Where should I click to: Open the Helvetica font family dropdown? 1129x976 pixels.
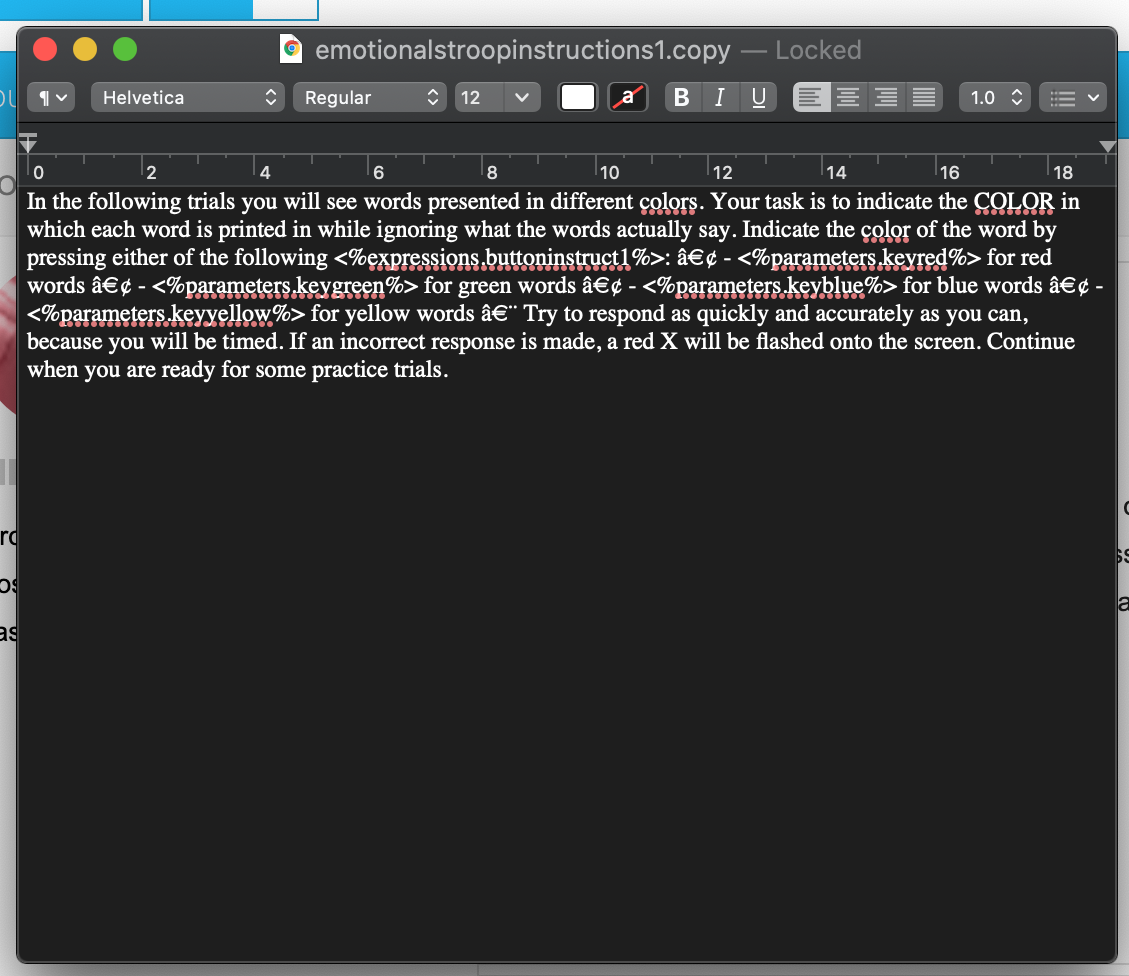[x=187, y=97]
